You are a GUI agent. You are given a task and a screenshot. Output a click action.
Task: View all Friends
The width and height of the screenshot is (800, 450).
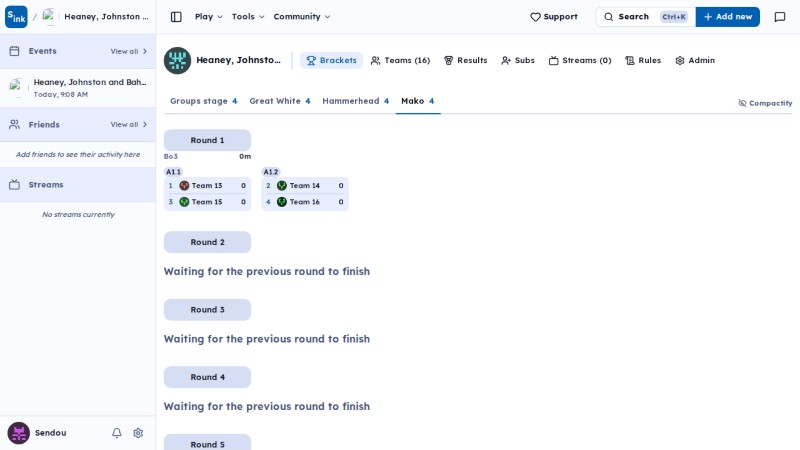pos(129,124)
